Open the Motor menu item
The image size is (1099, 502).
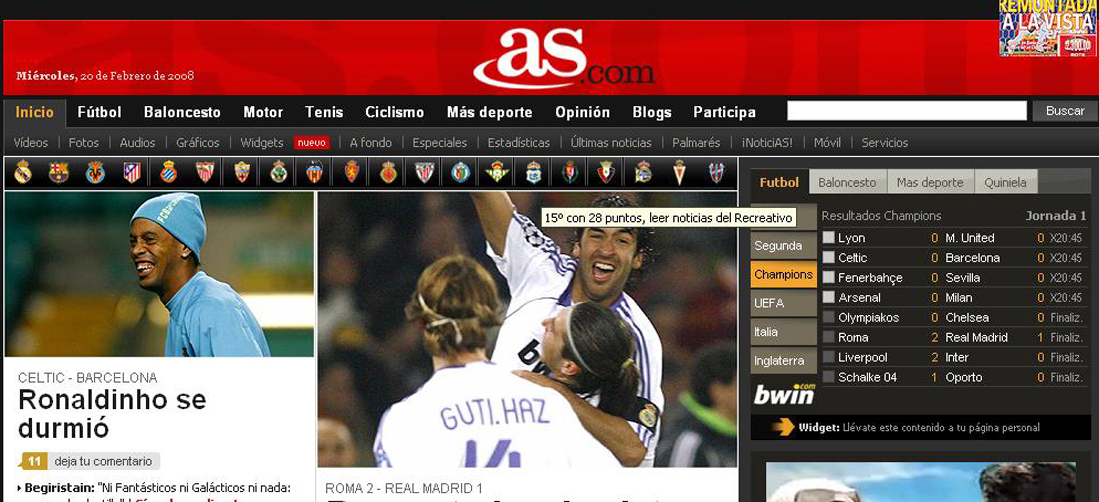tap(263, 112)
